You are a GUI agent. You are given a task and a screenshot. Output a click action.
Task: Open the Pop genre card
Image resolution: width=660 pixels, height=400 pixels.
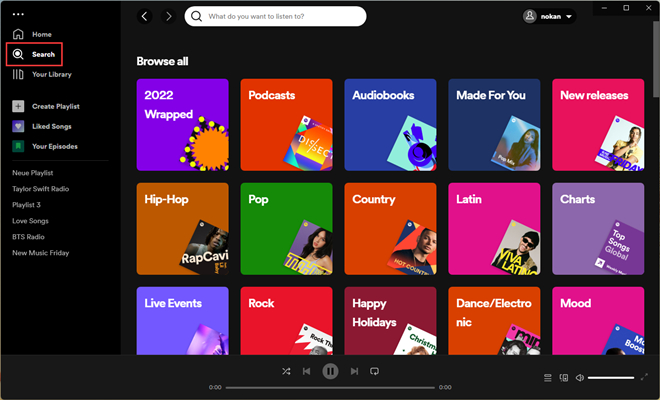[286, 229]
